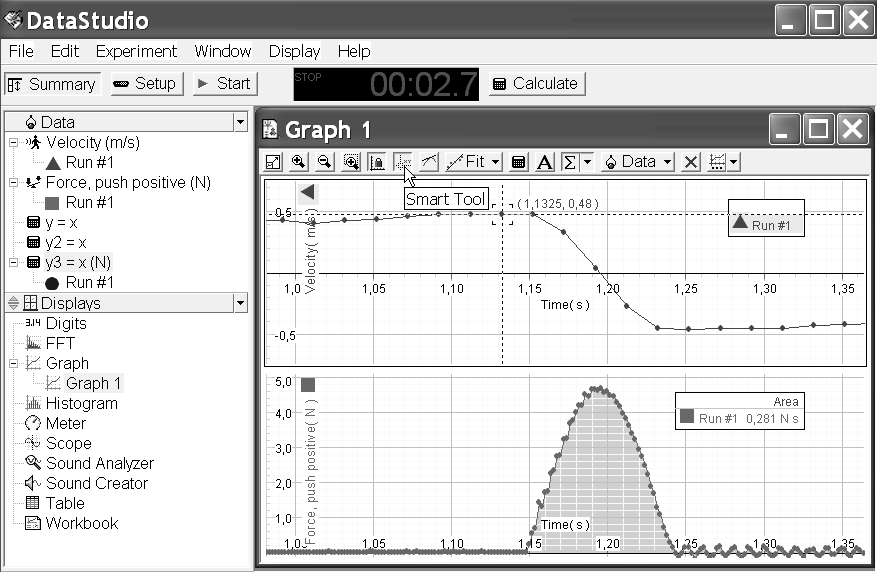
Task: Open the graph settings dropdown arrow
Action: pyautogui.click(x=733, y=162)
